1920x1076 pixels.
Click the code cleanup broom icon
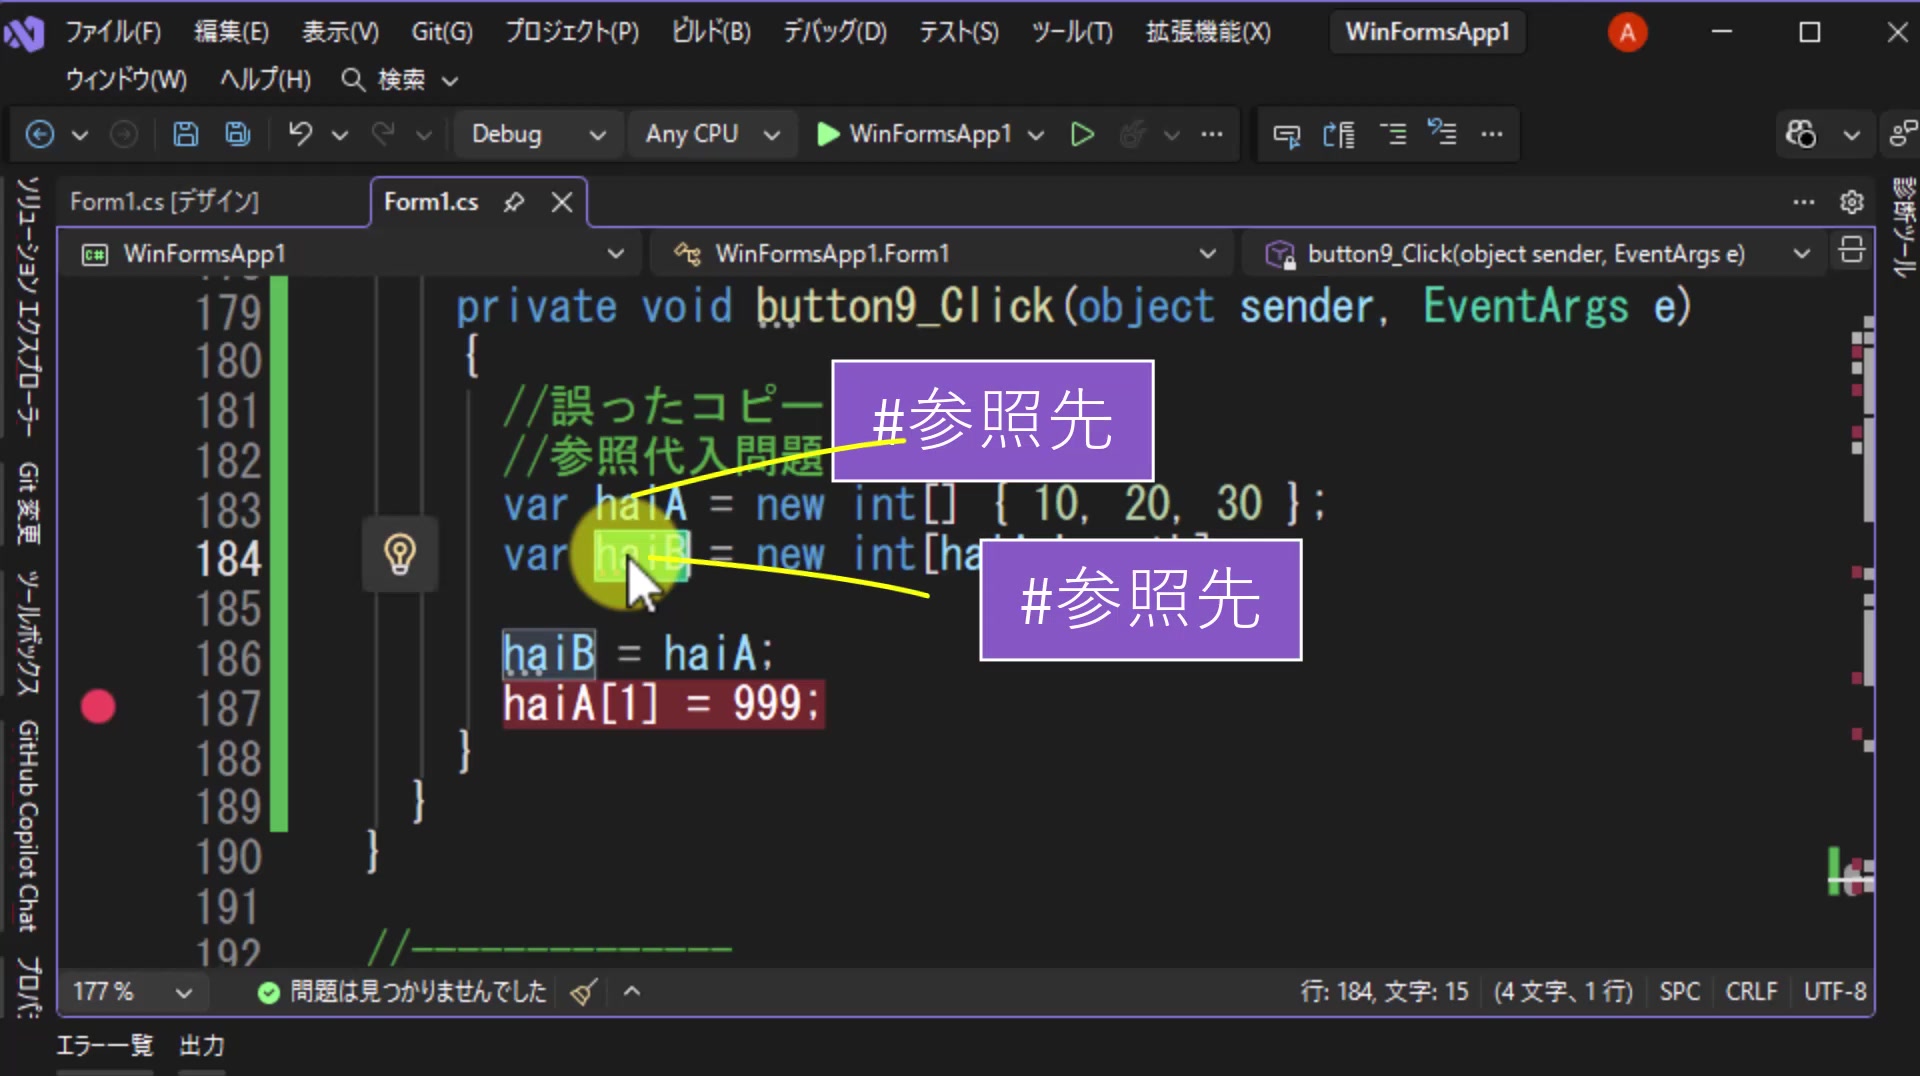584,992
